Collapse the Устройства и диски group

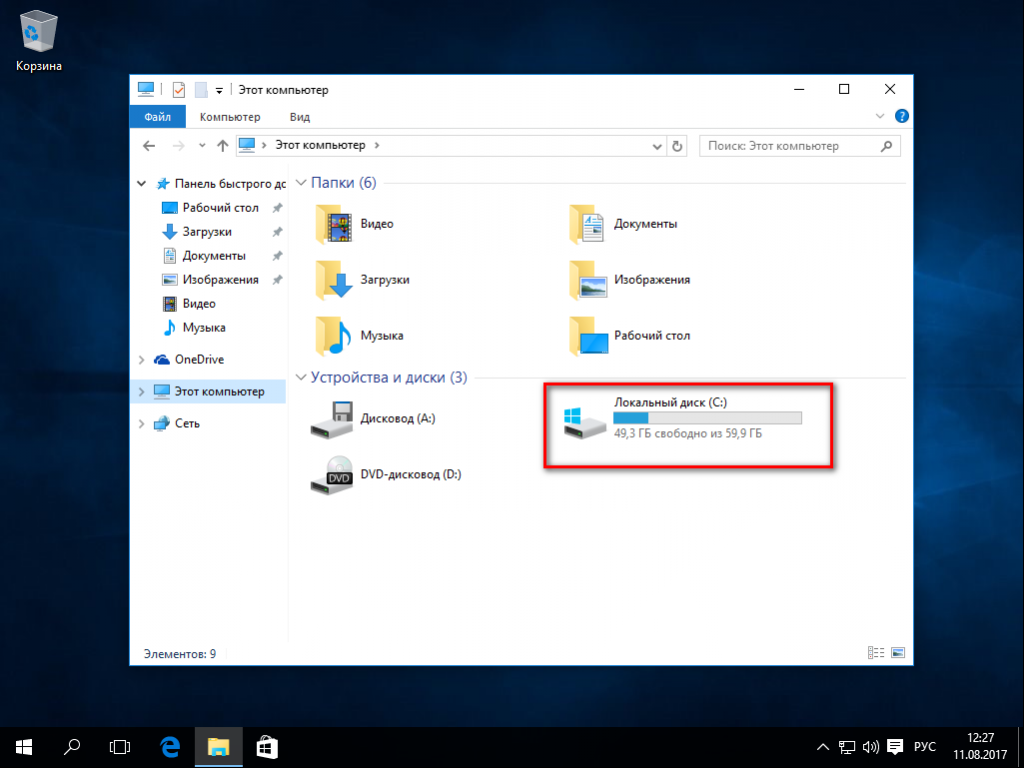click(301, 378)
